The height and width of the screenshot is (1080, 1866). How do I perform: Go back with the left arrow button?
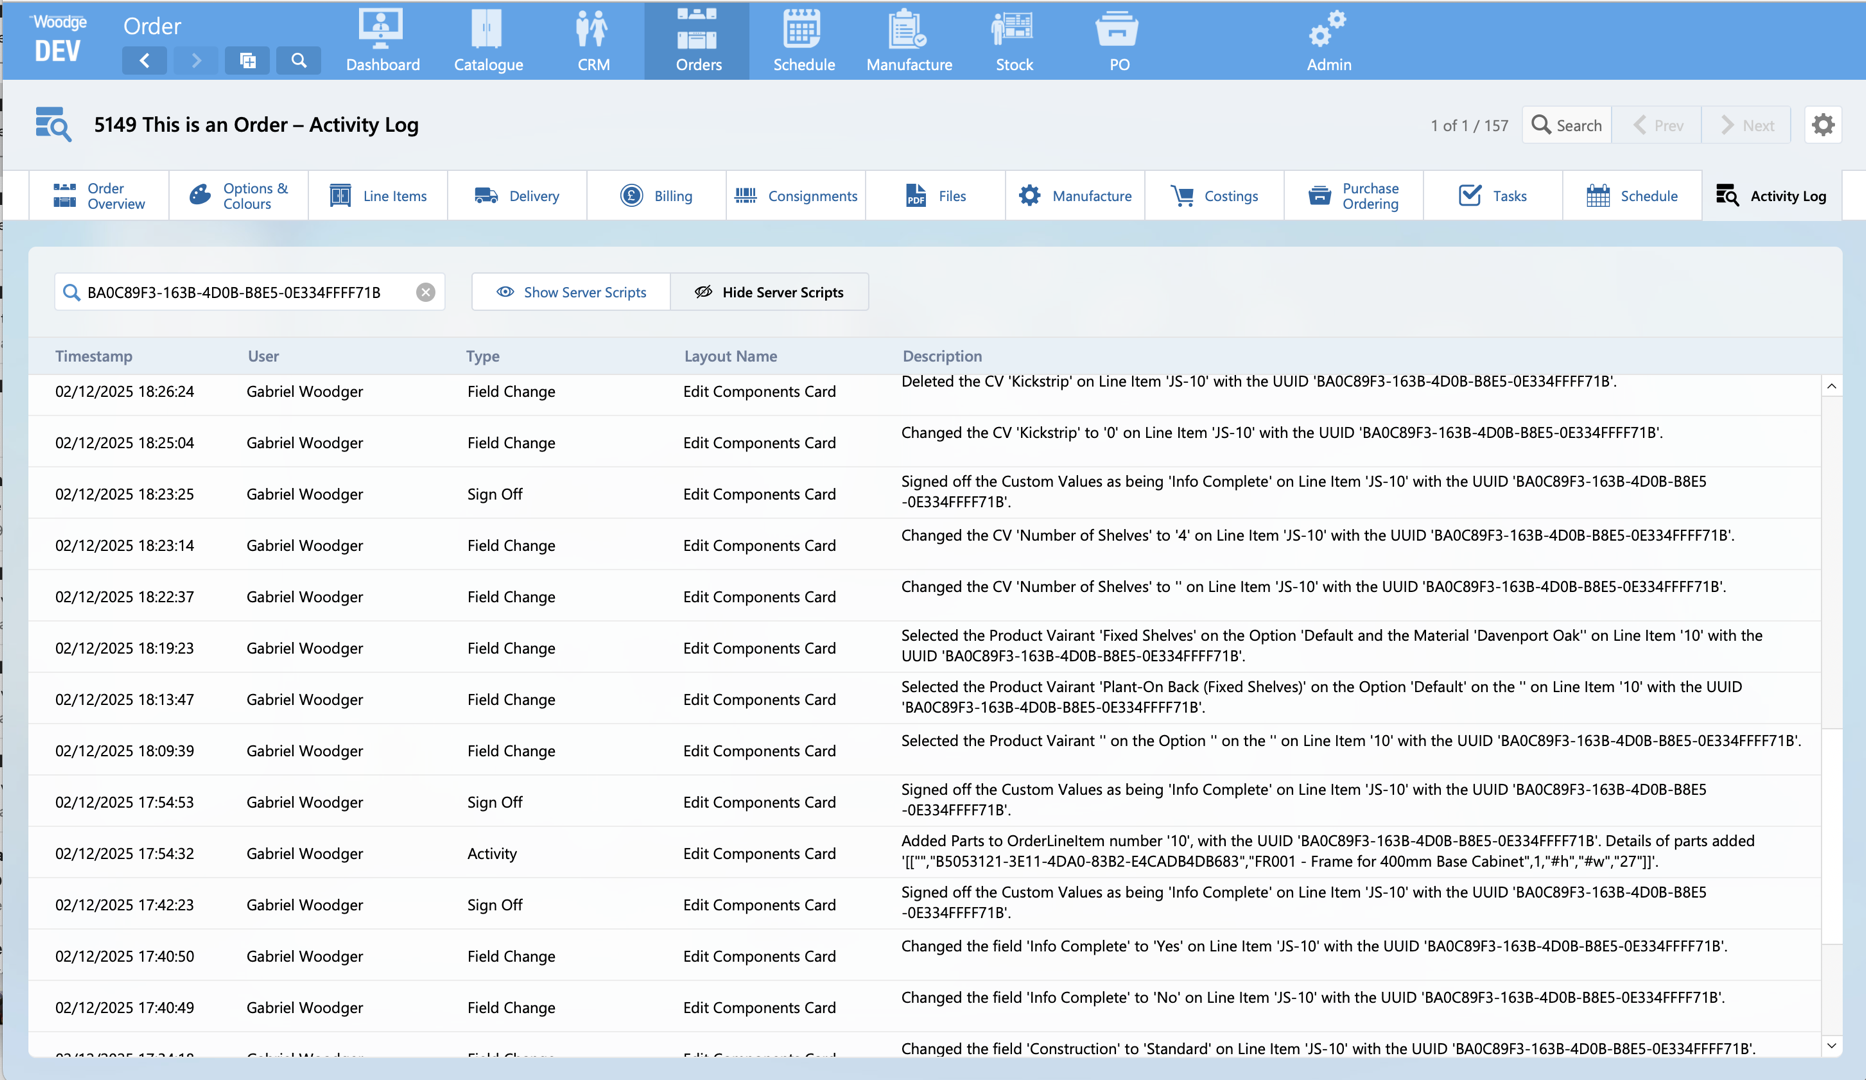(x=145, y=61)
